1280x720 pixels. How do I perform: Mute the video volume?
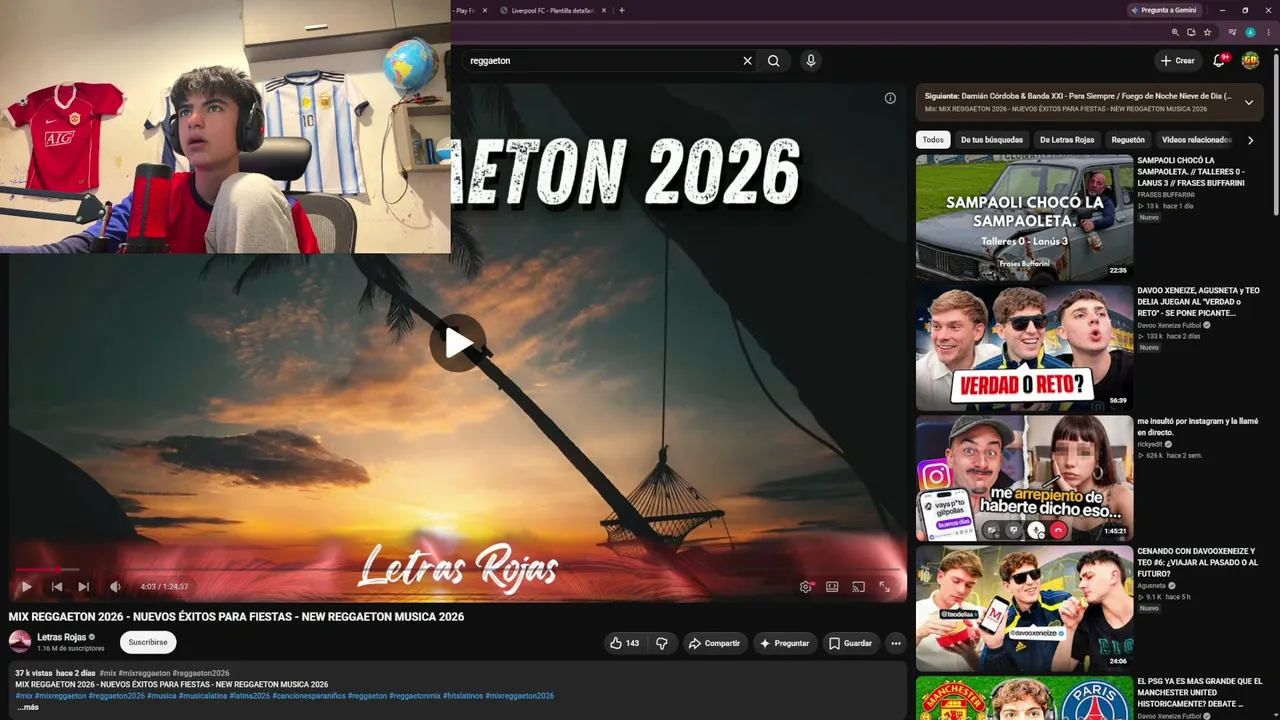[x=115, y=587]
